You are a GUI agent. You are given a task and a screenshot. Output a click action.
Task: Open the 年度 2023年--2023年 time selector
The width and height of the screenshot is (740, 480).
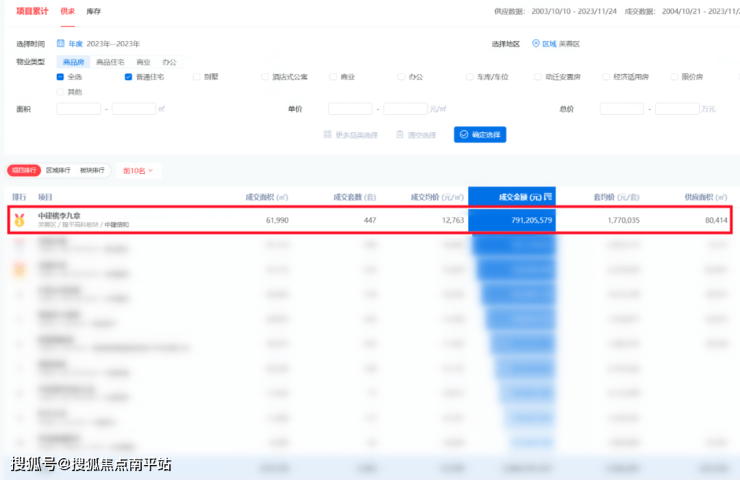click(98, 44)
